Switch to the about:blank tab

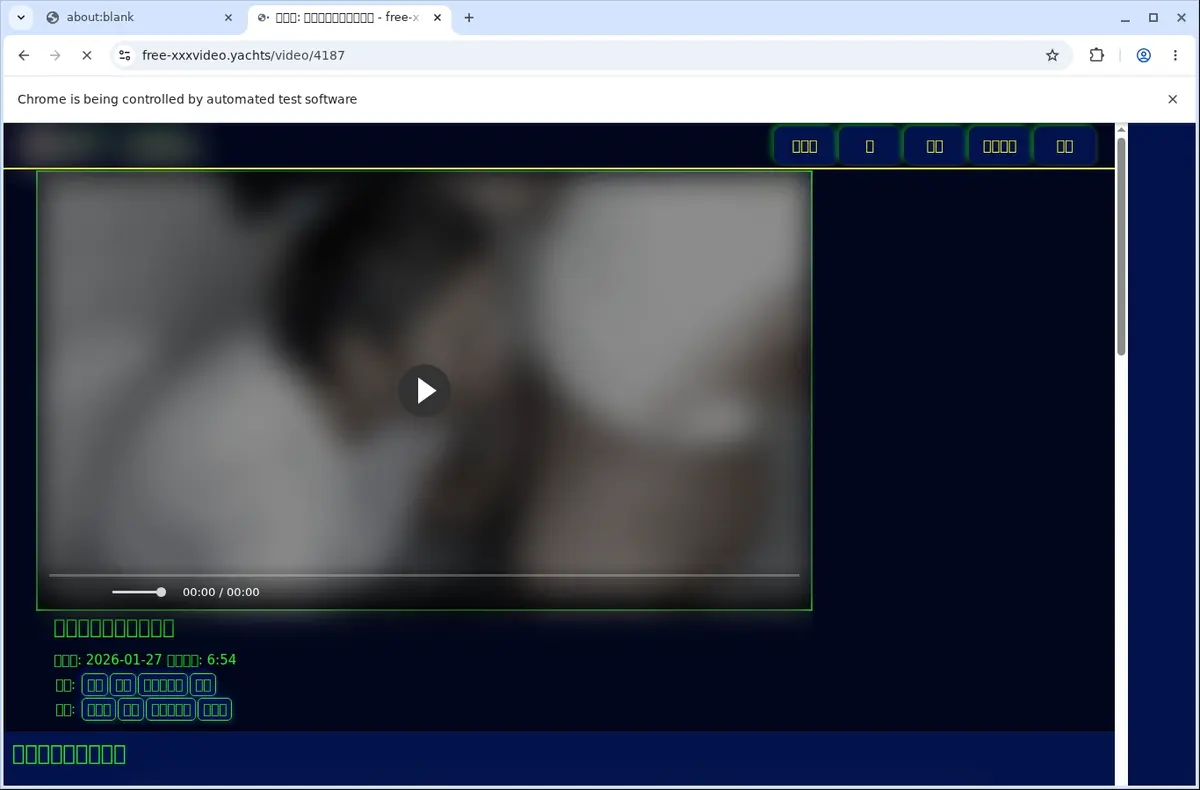pos(140,17)
